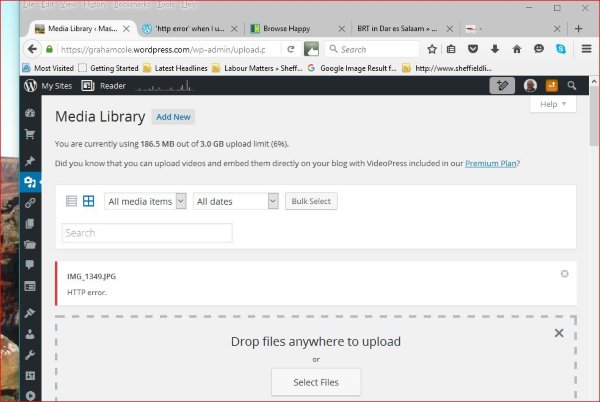Click the Add New button
Viewport: 600px width, 402px height.
pos(173,117)
